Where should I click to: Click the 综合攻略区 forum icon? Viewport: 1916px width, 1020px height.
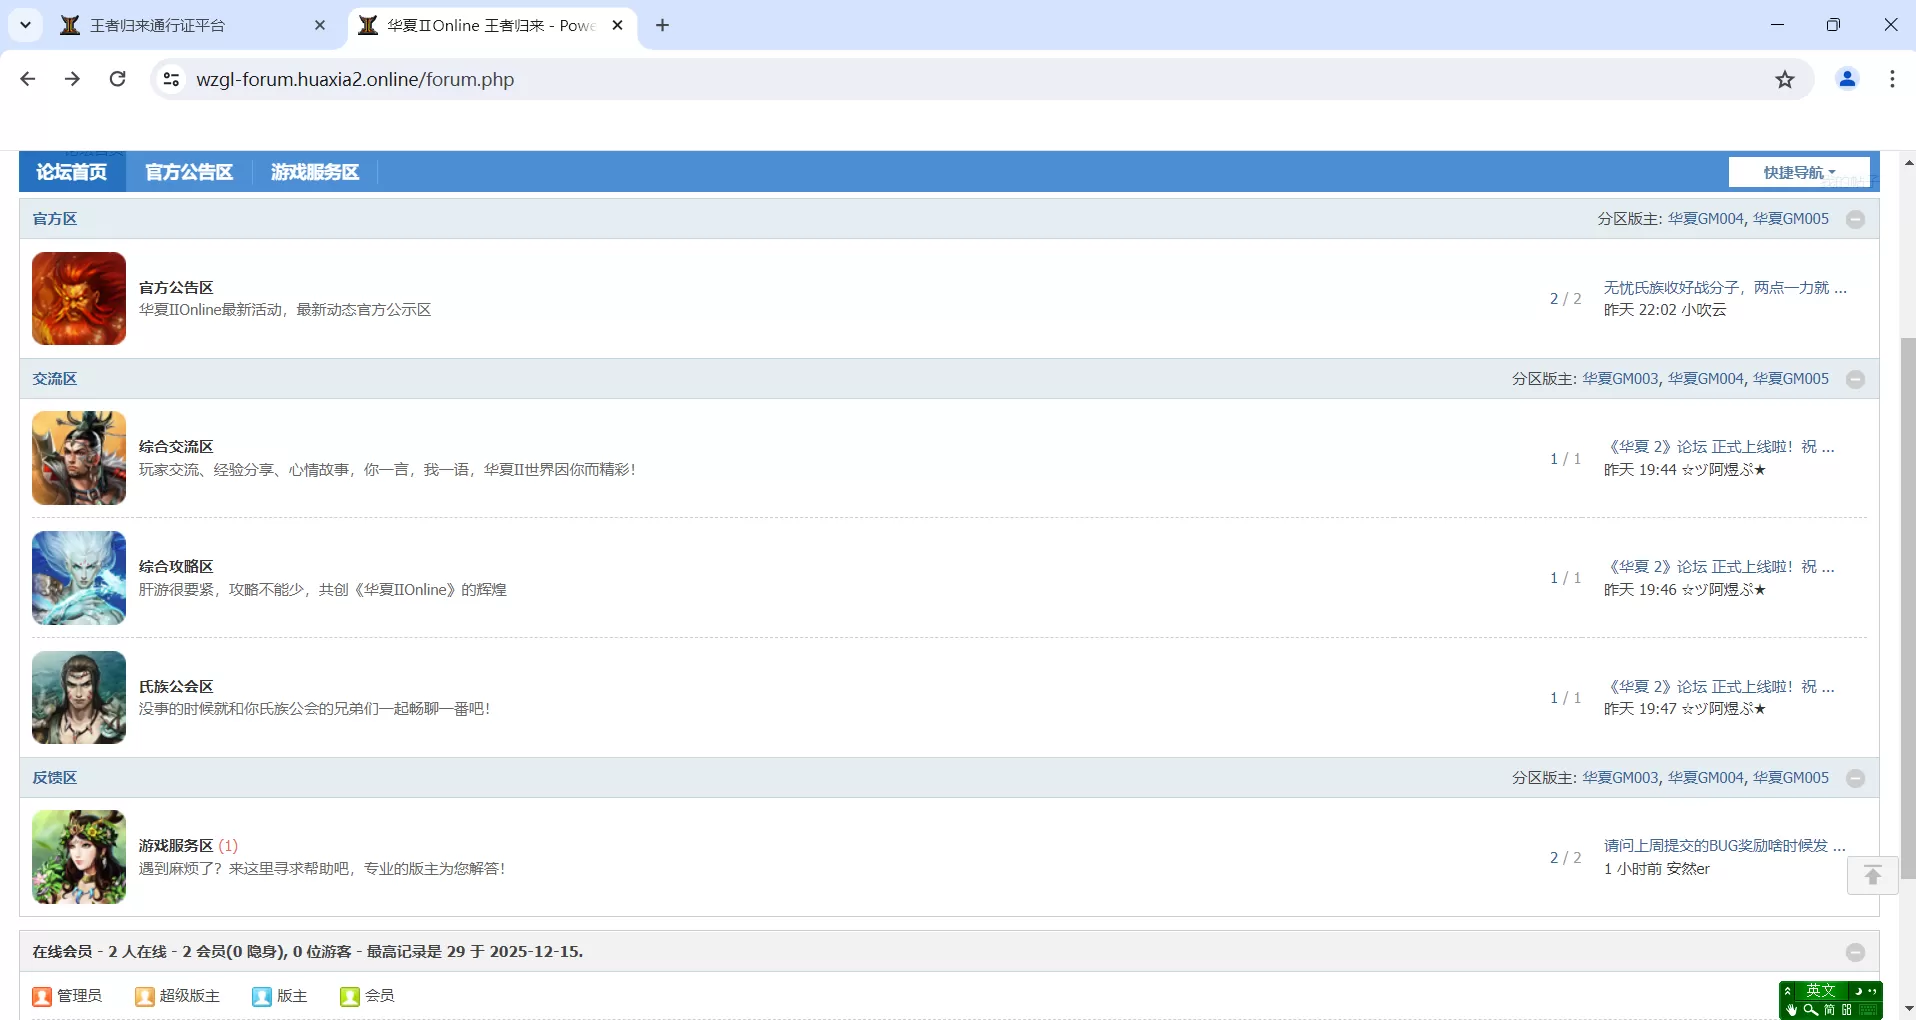79,578
